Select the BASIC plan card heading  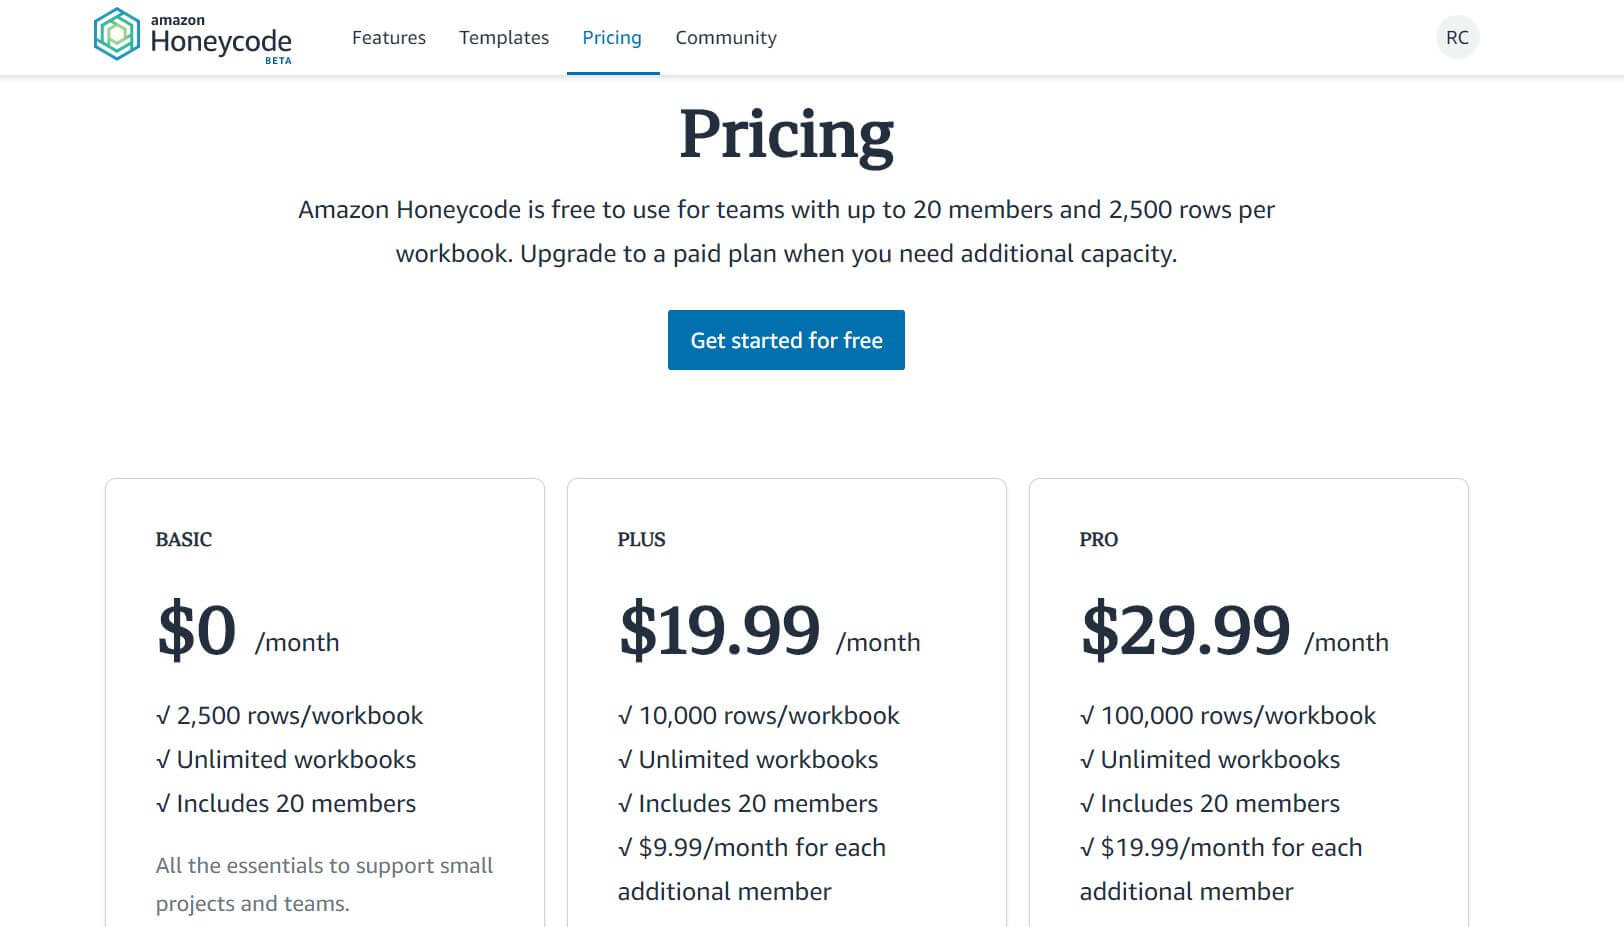pos(184,539)
